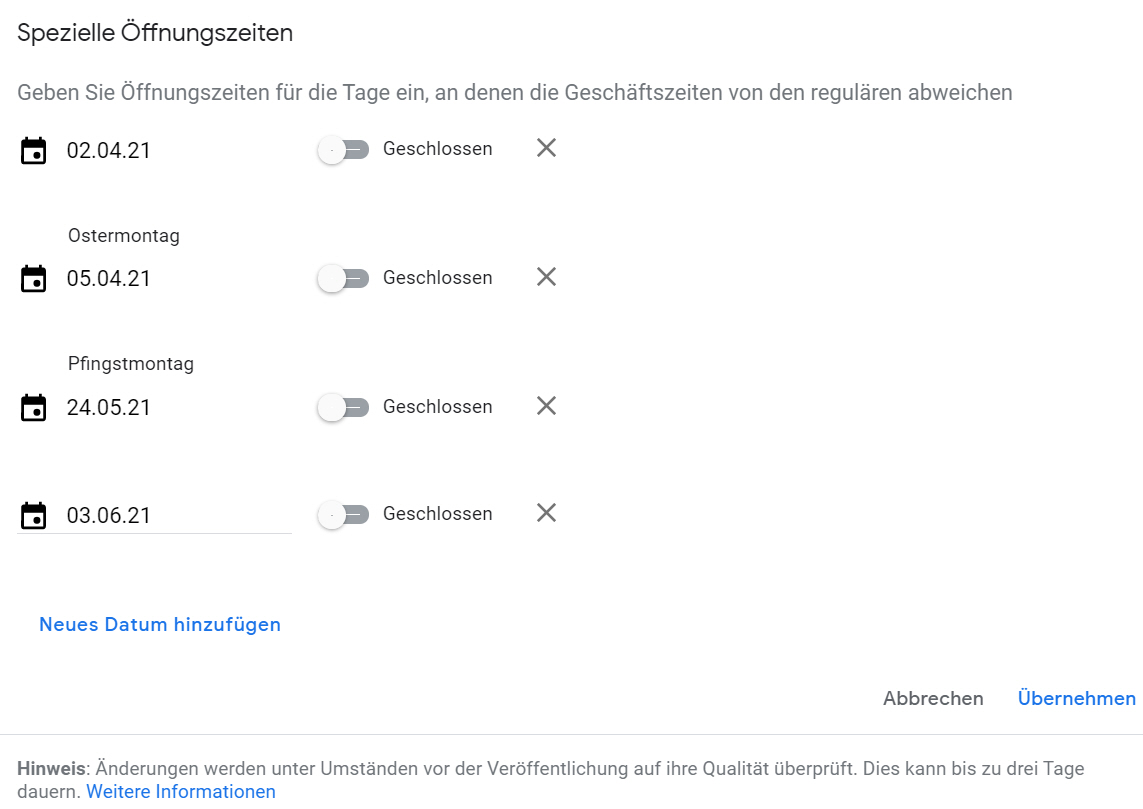
Task: Toggle the Geschlossen switch for 03.06.21
Action: point(343,515)
